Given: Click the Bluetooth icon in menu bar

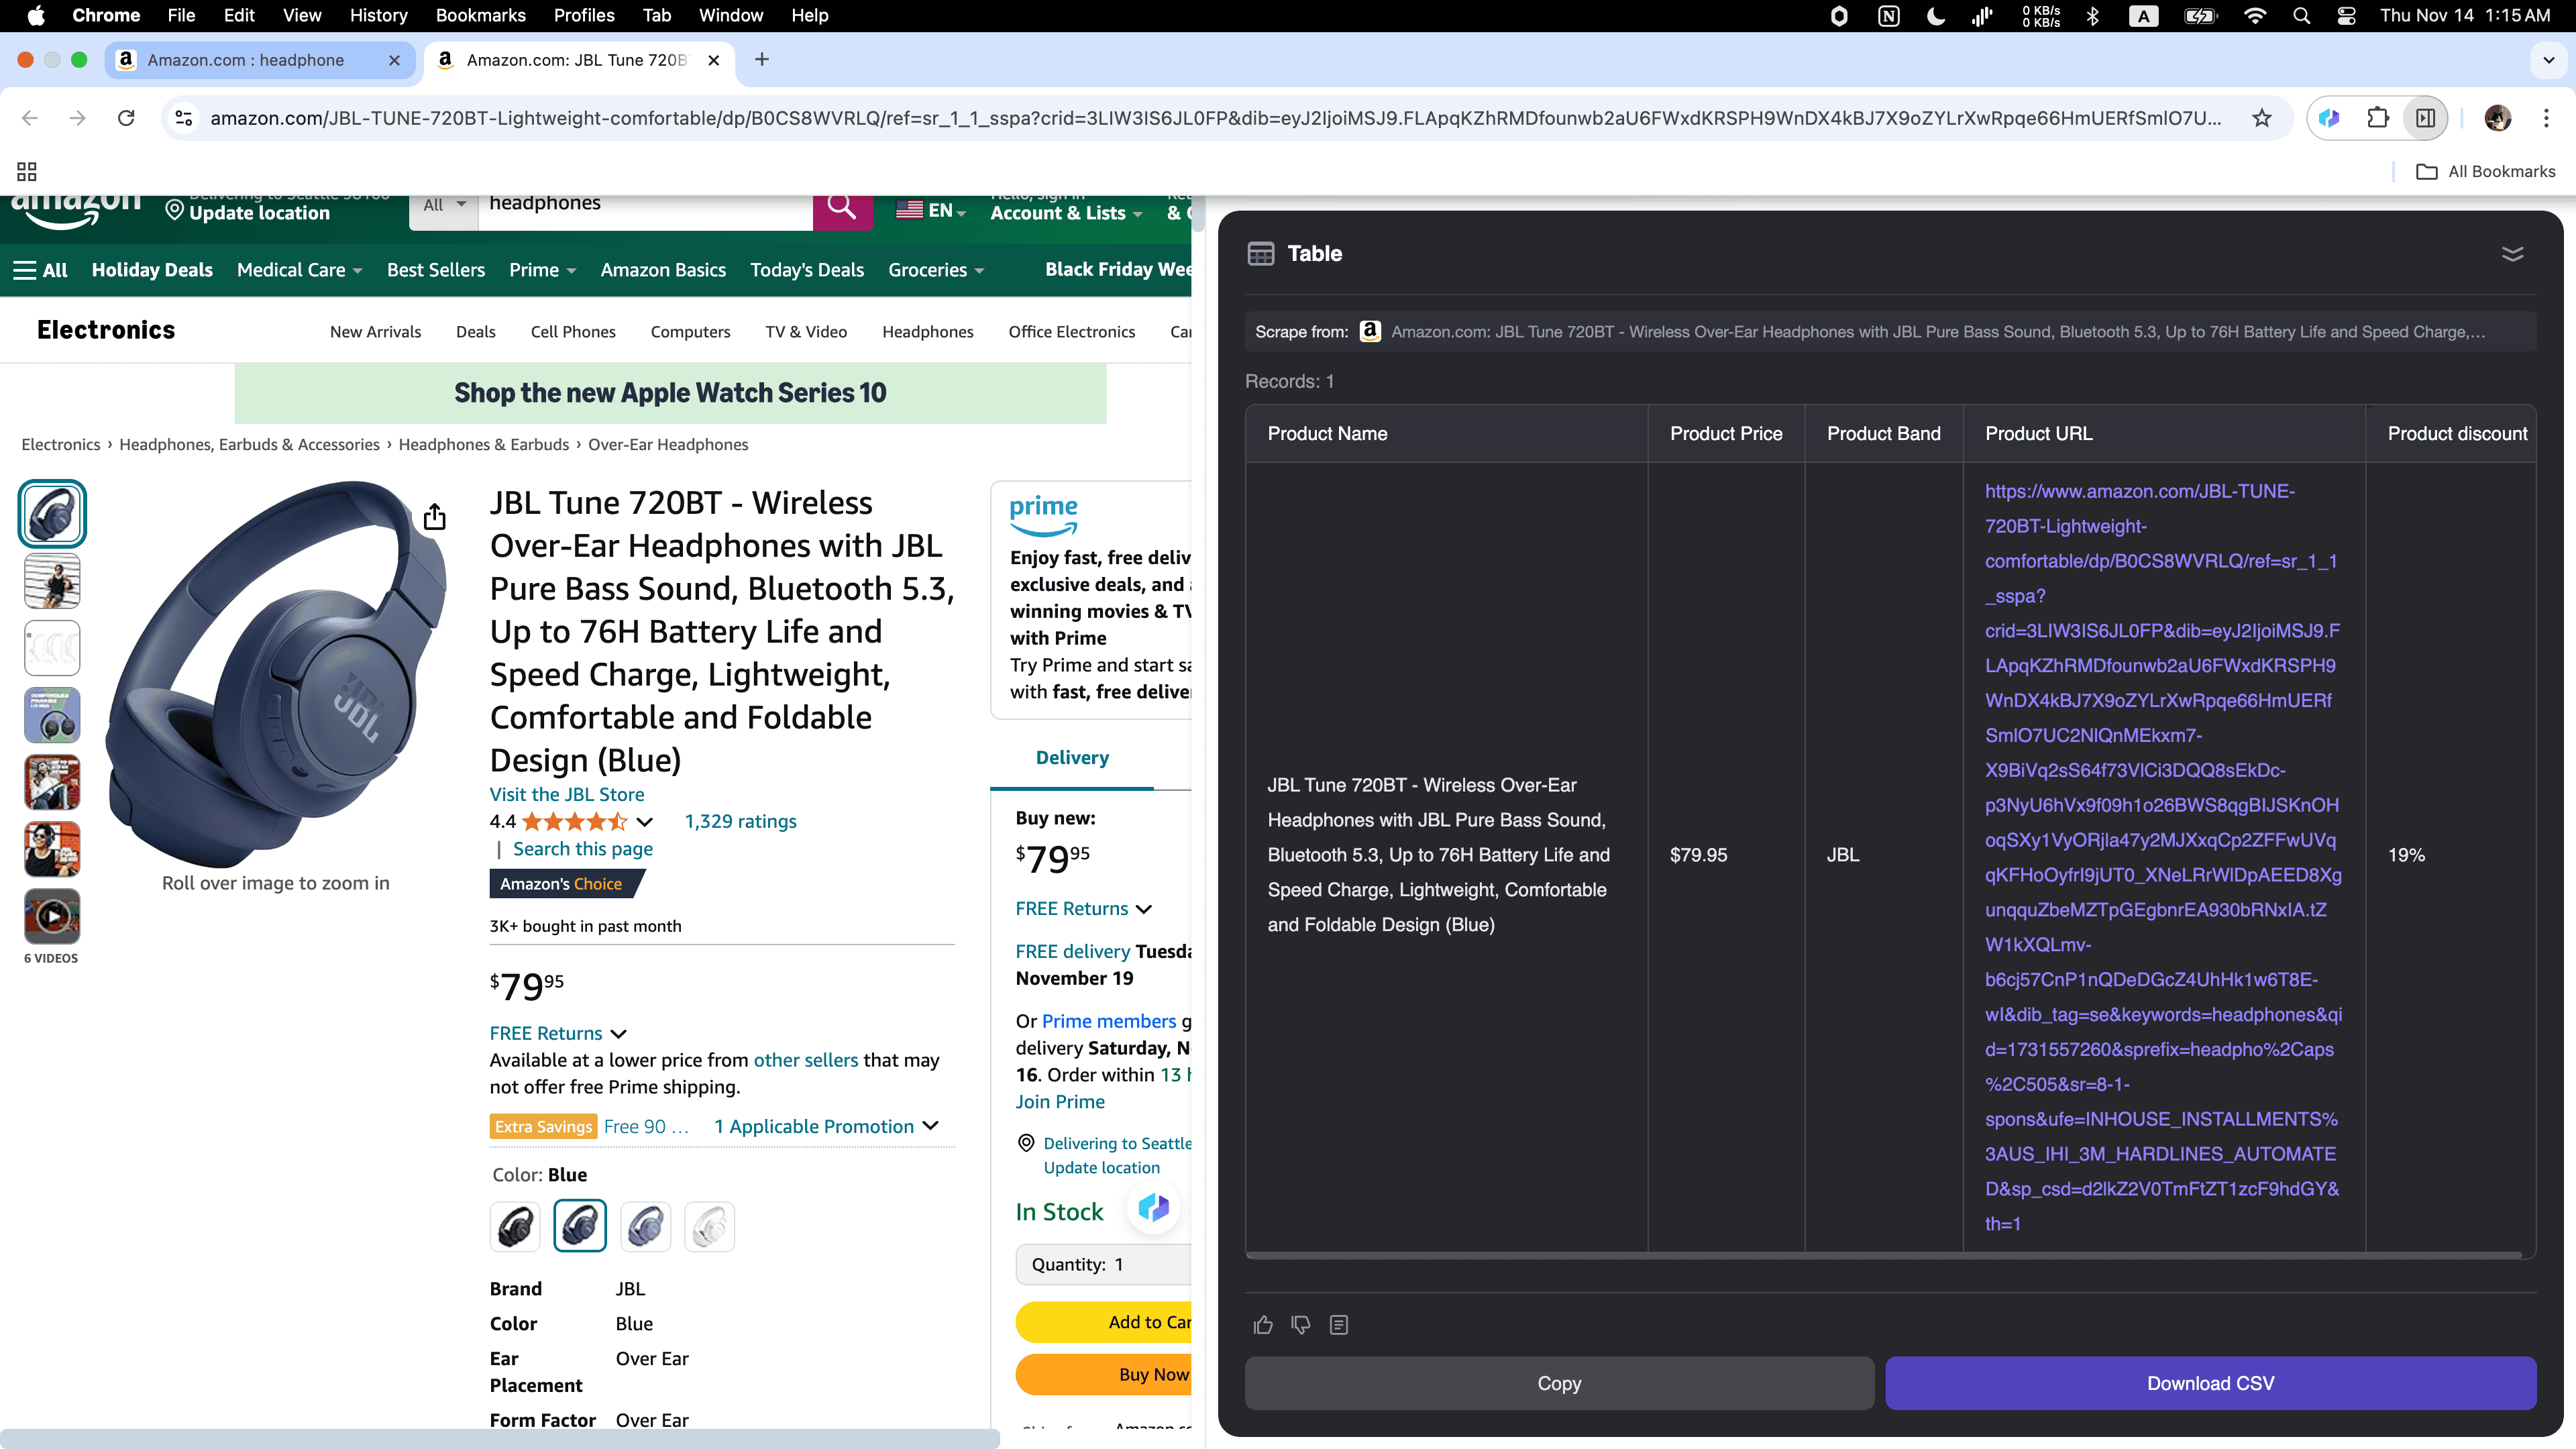Looking at the screenshot, I should (2092, 16).
